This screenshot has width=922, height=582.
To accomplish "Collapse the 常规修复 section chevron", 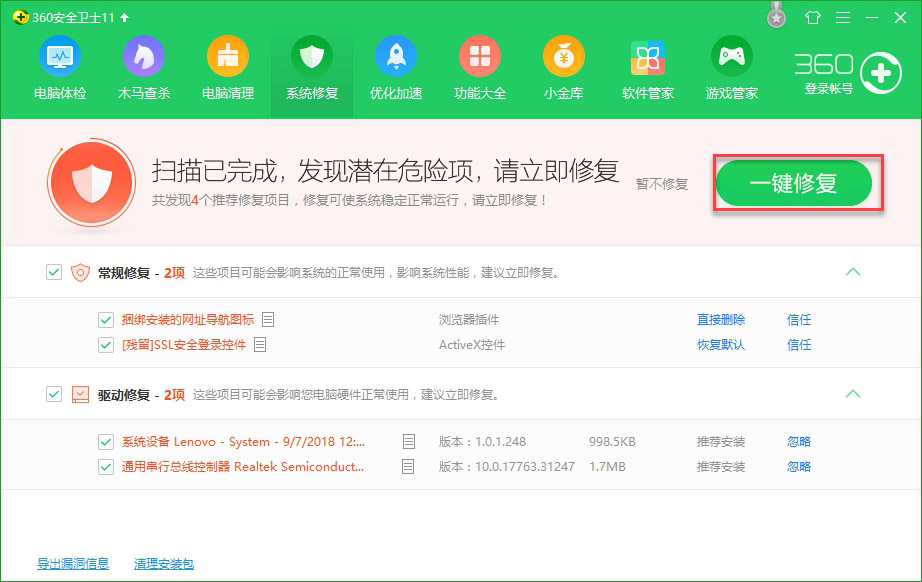I will click(x=853, y=272).
